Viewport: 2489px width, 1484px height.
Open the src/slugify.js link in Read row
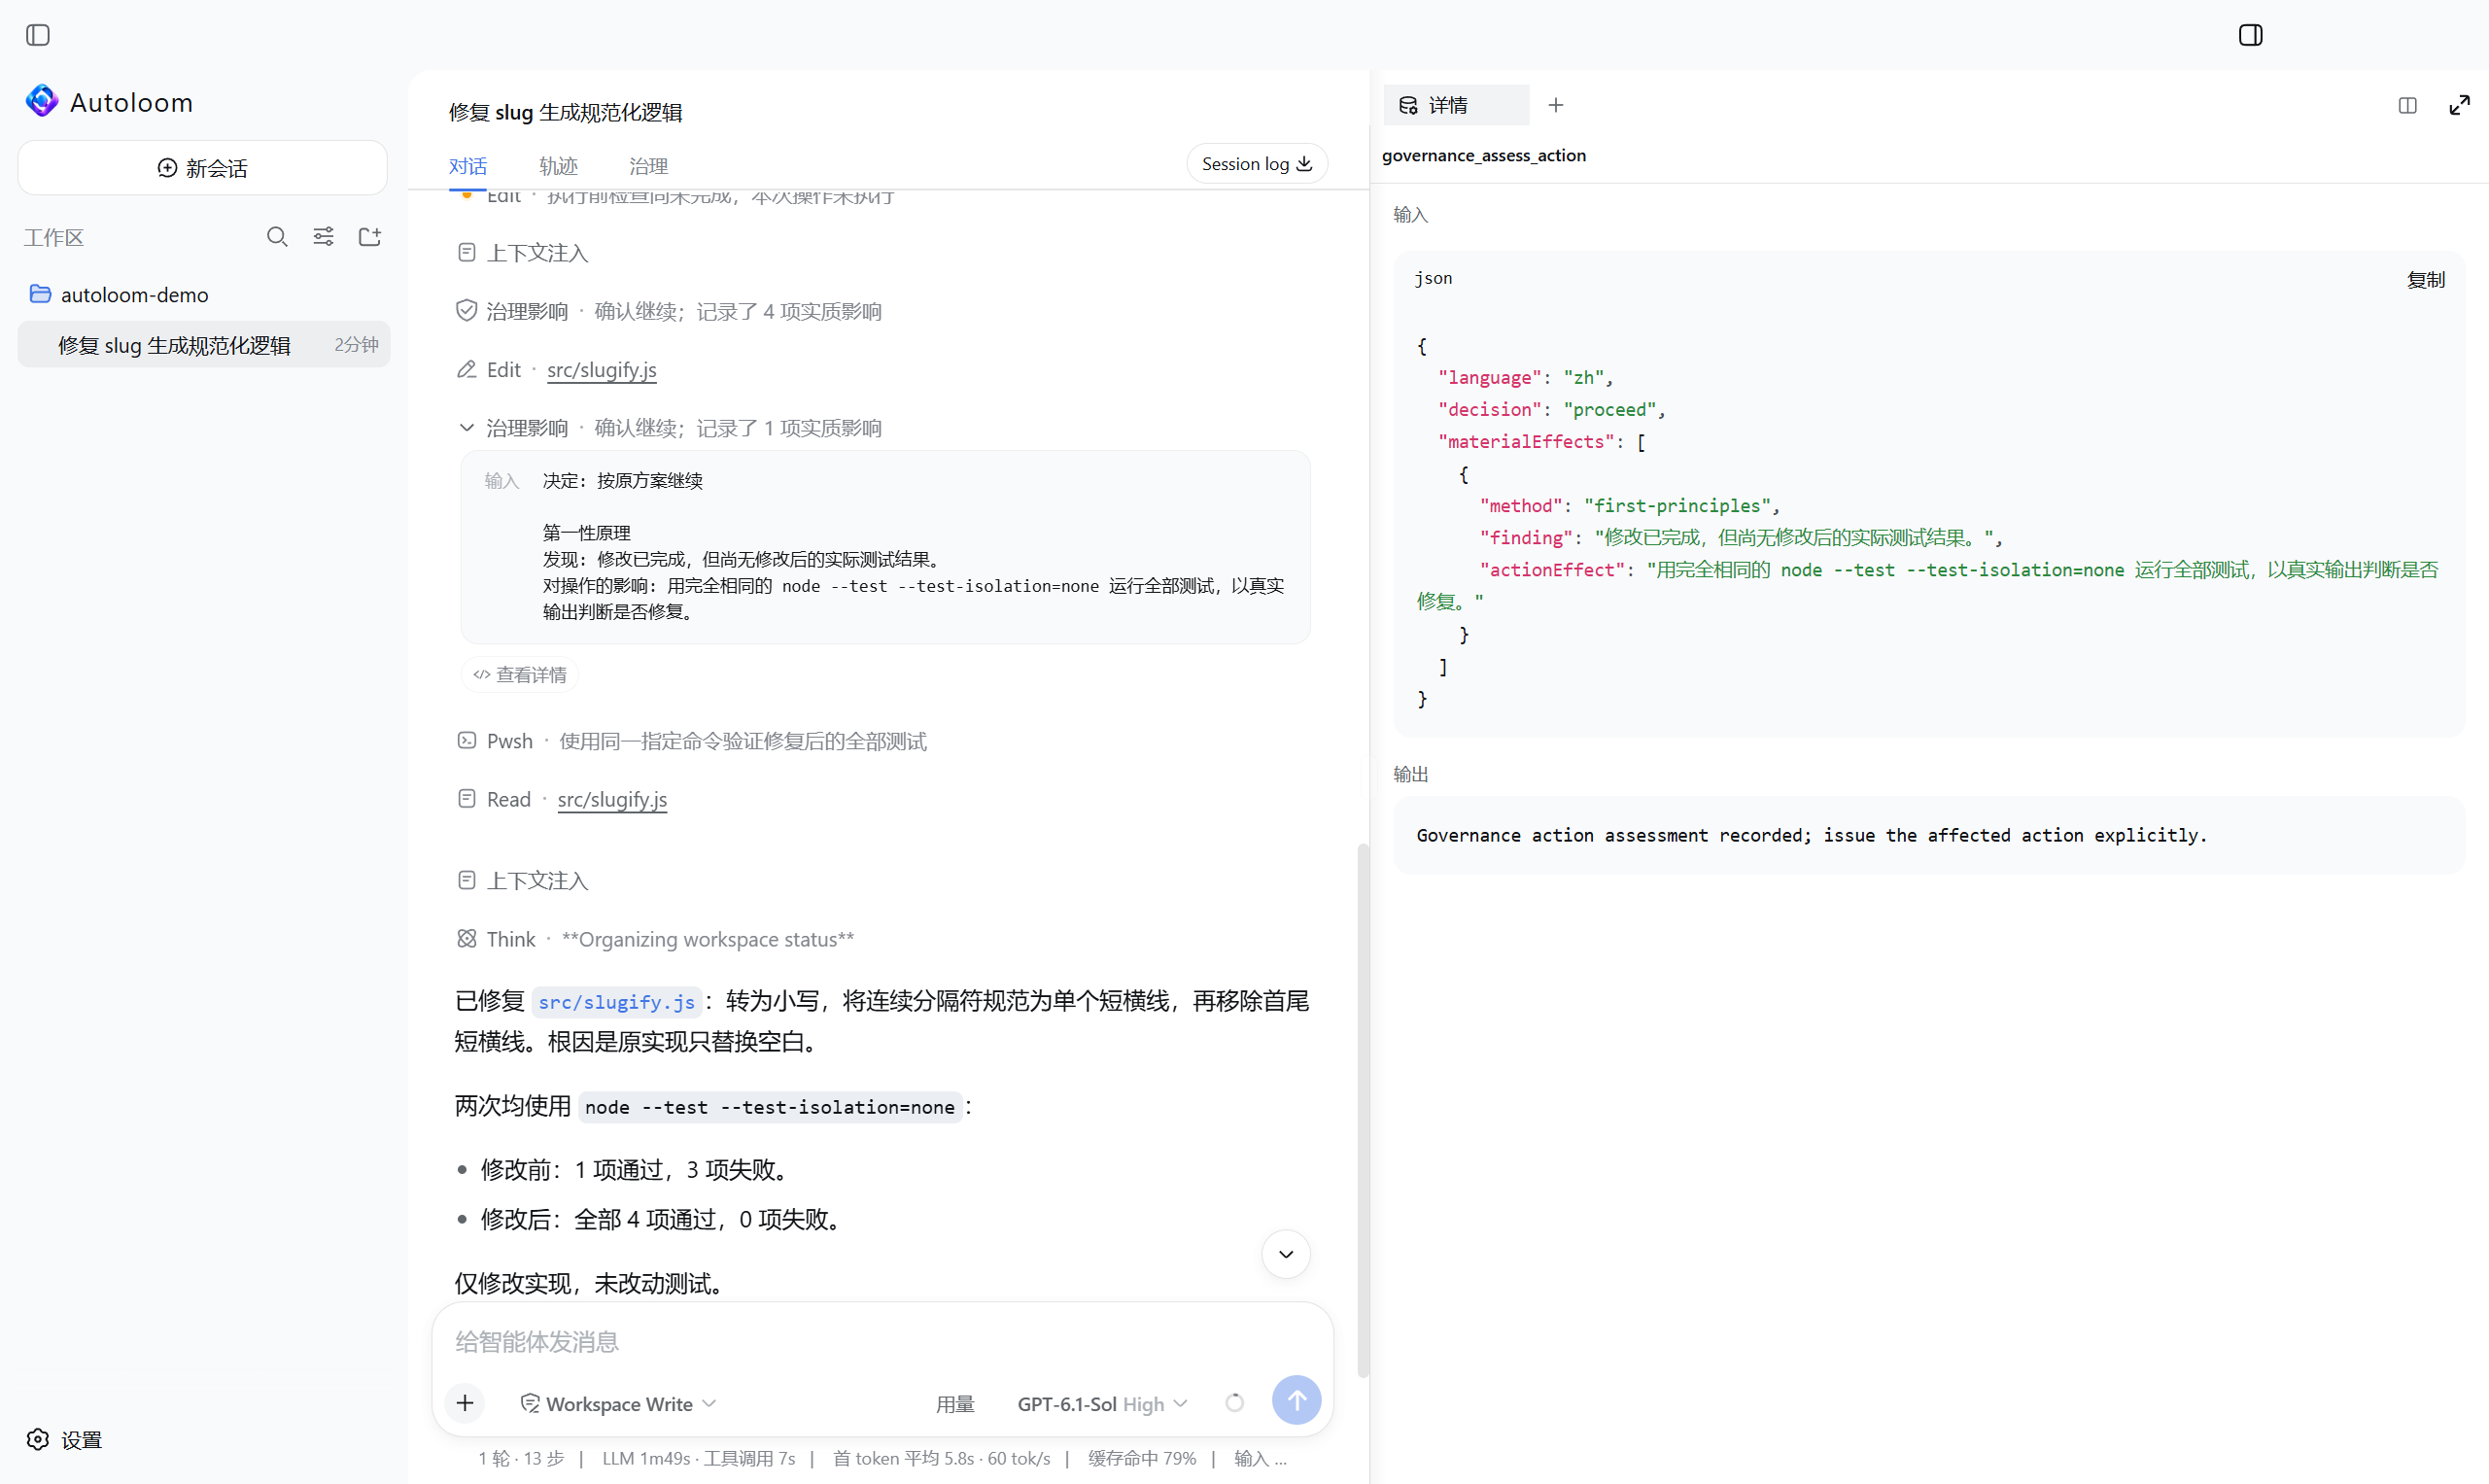tap(612, 800)
